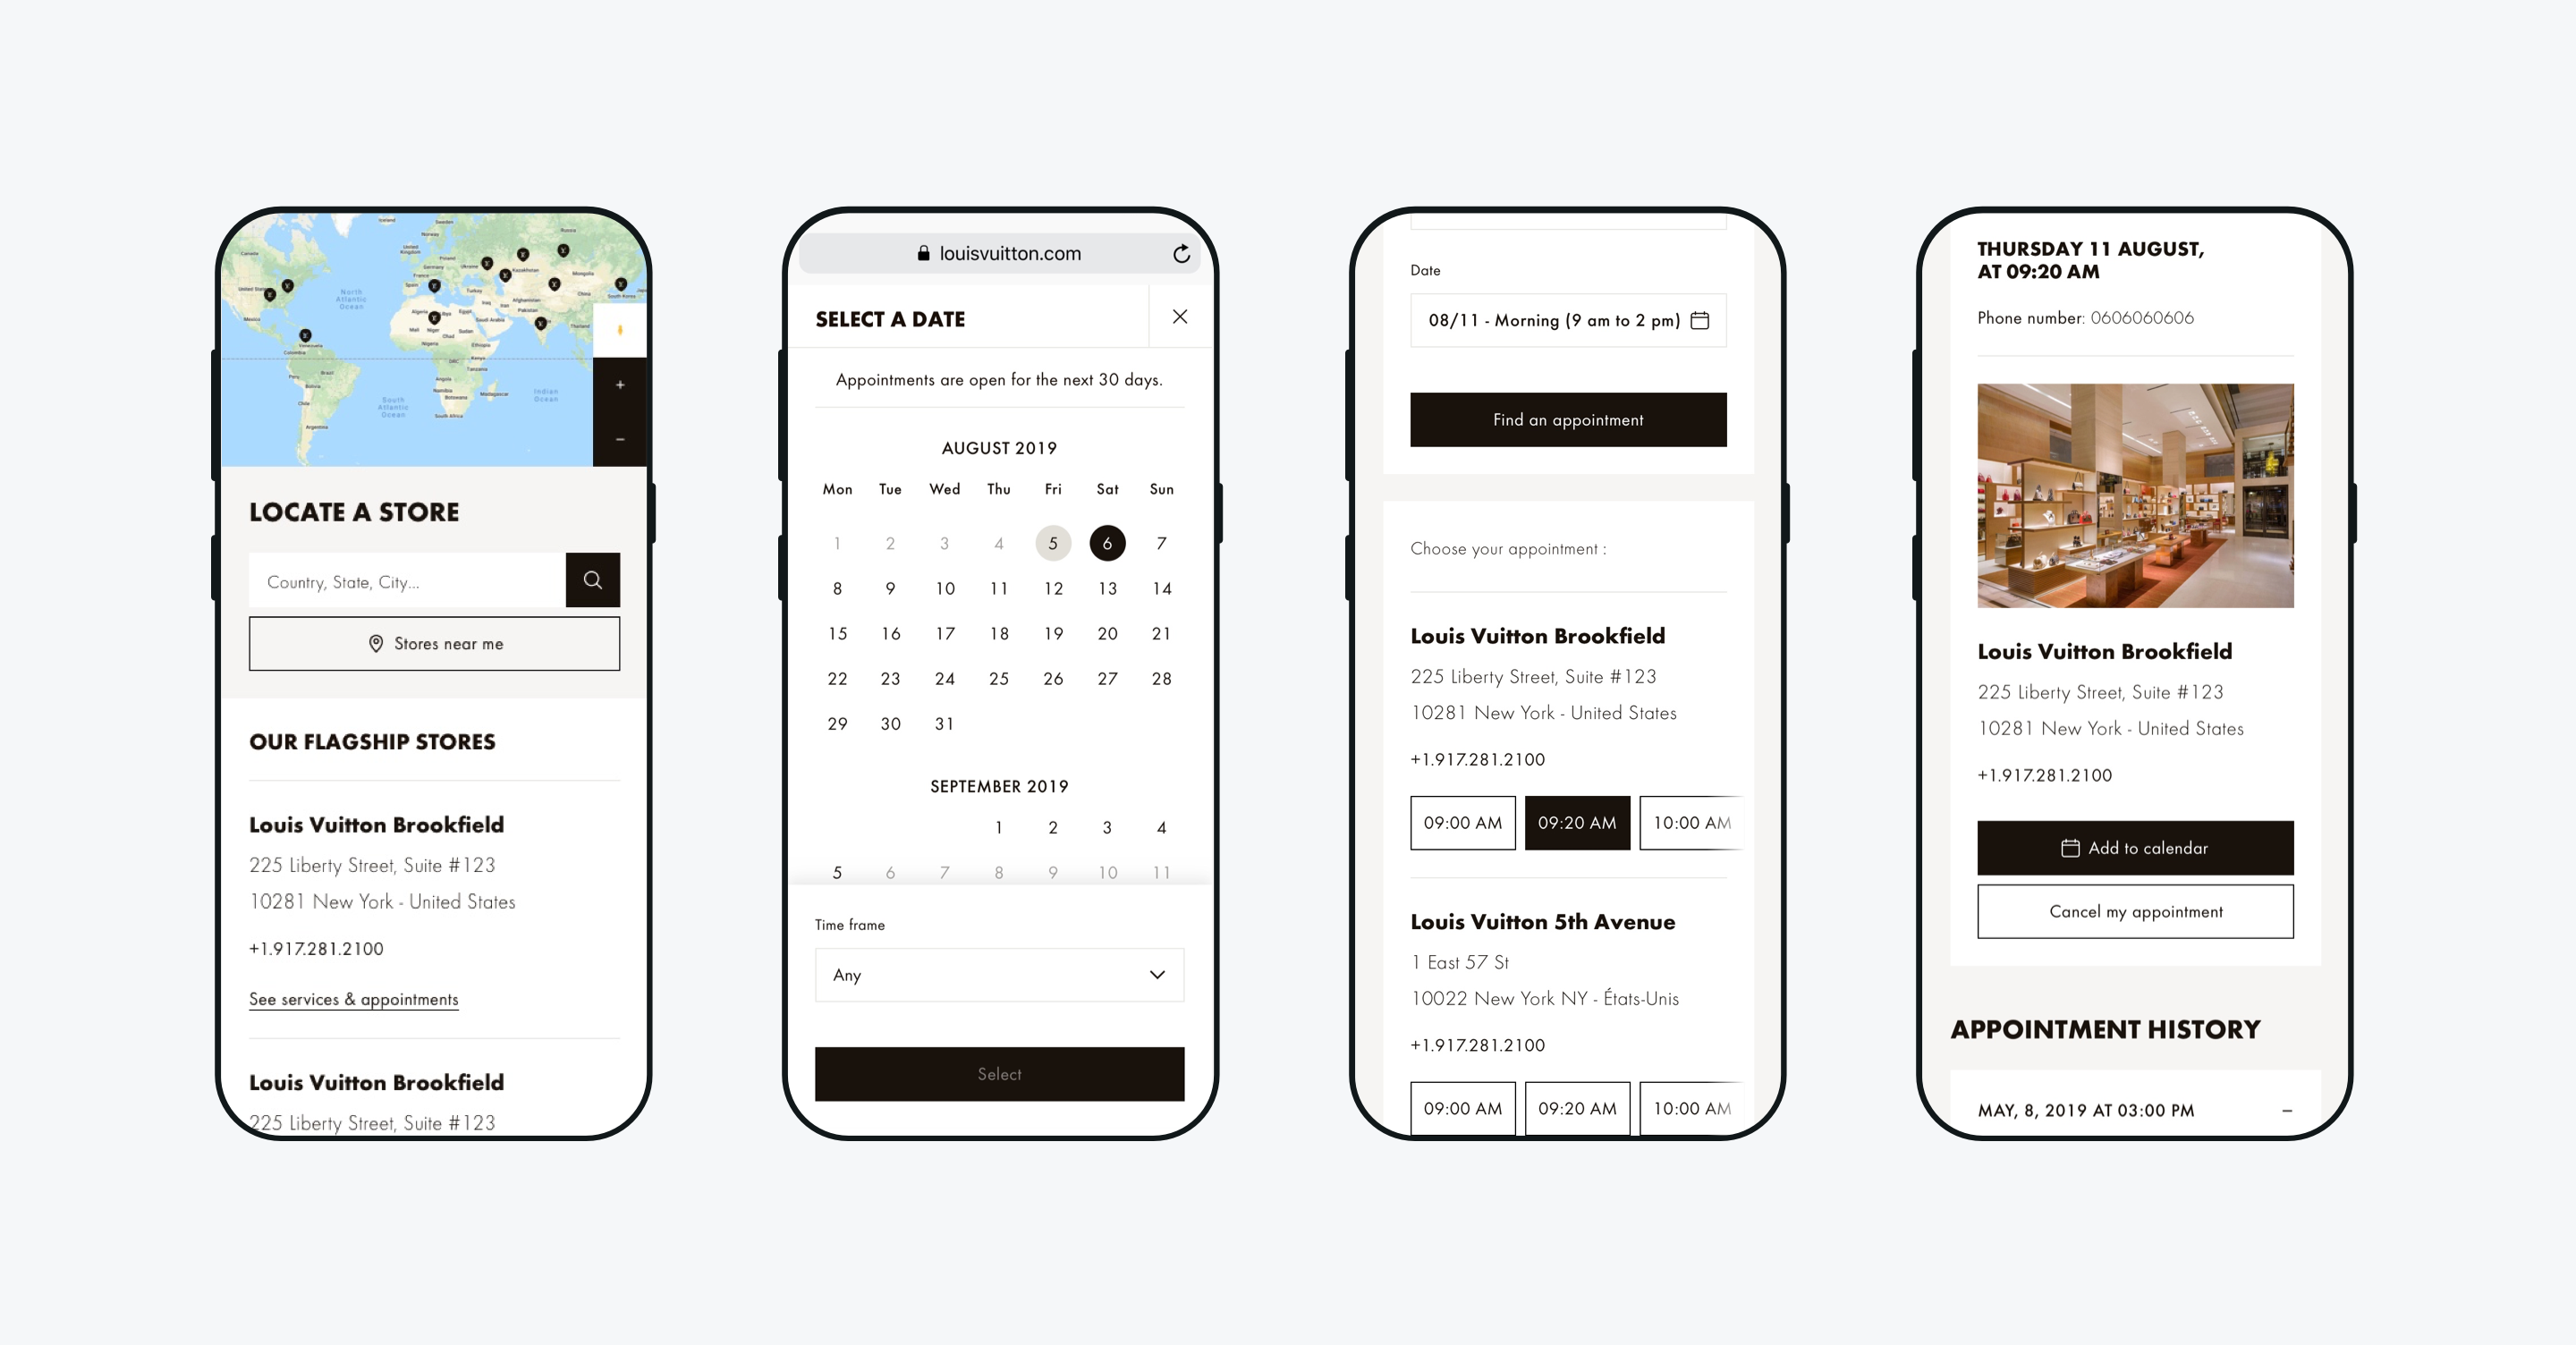The width and height of the screenshot is (2576, 1345).
Task: Toggle the 09:00 AM time selection
Action: [1460, 823]
